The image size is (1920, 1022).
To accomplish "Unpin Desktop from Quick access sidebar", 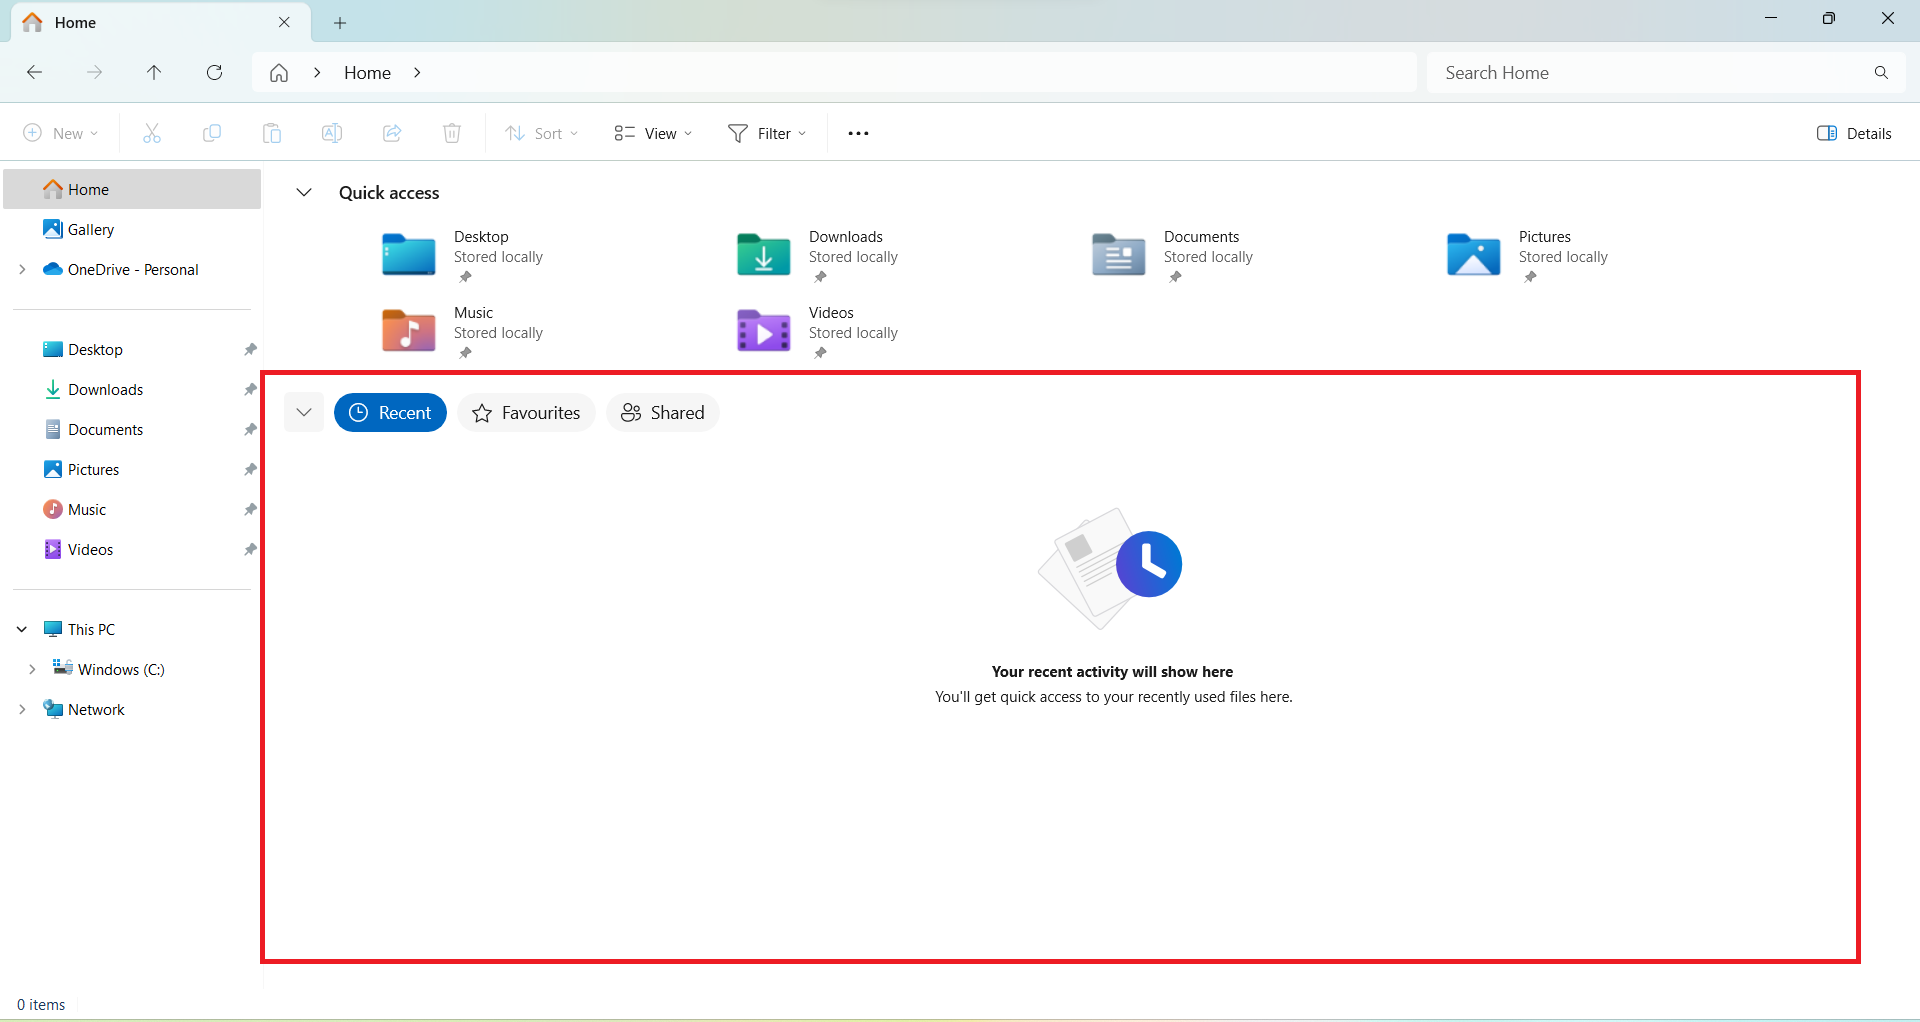I will click(x=249, y=349).
